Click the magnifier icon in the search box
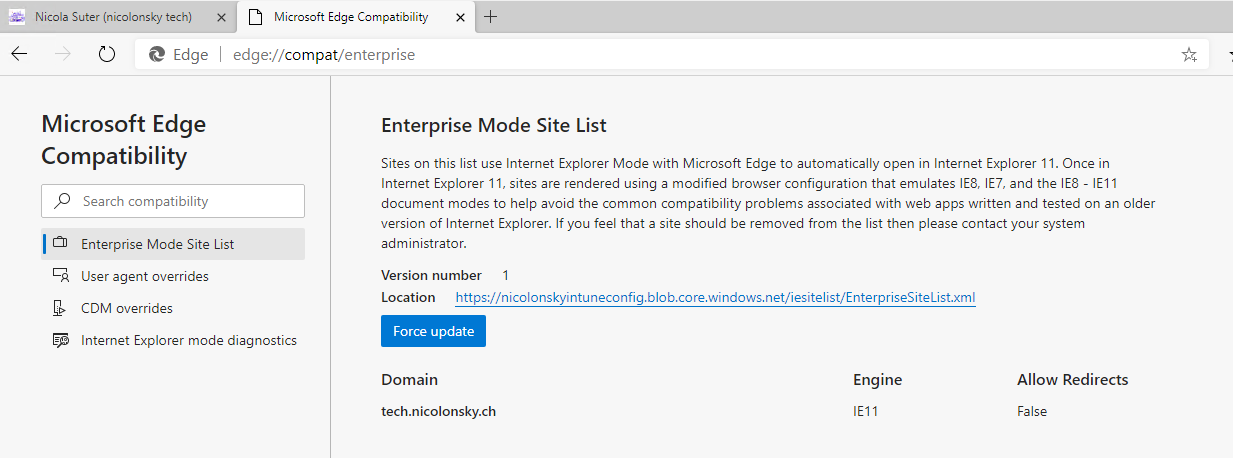The height and width of the screenshot is (458, 1233). coord(62,201)
